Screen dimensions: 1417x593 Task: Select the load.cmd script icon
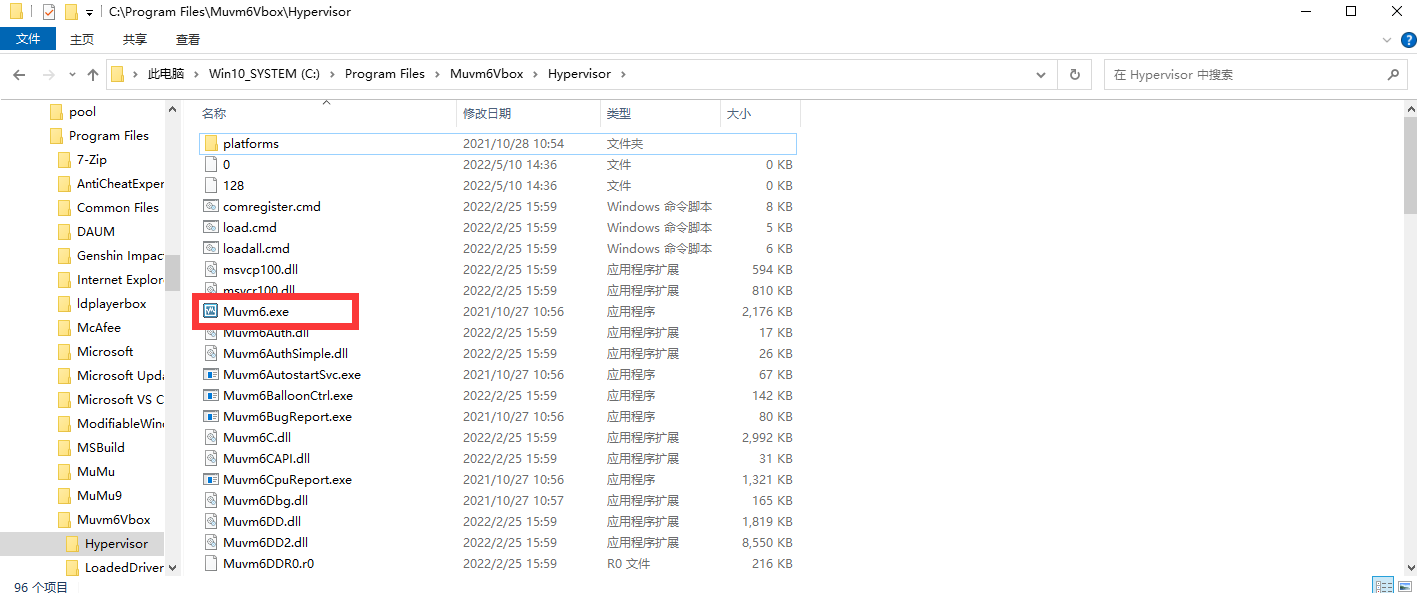click(211, 227)
